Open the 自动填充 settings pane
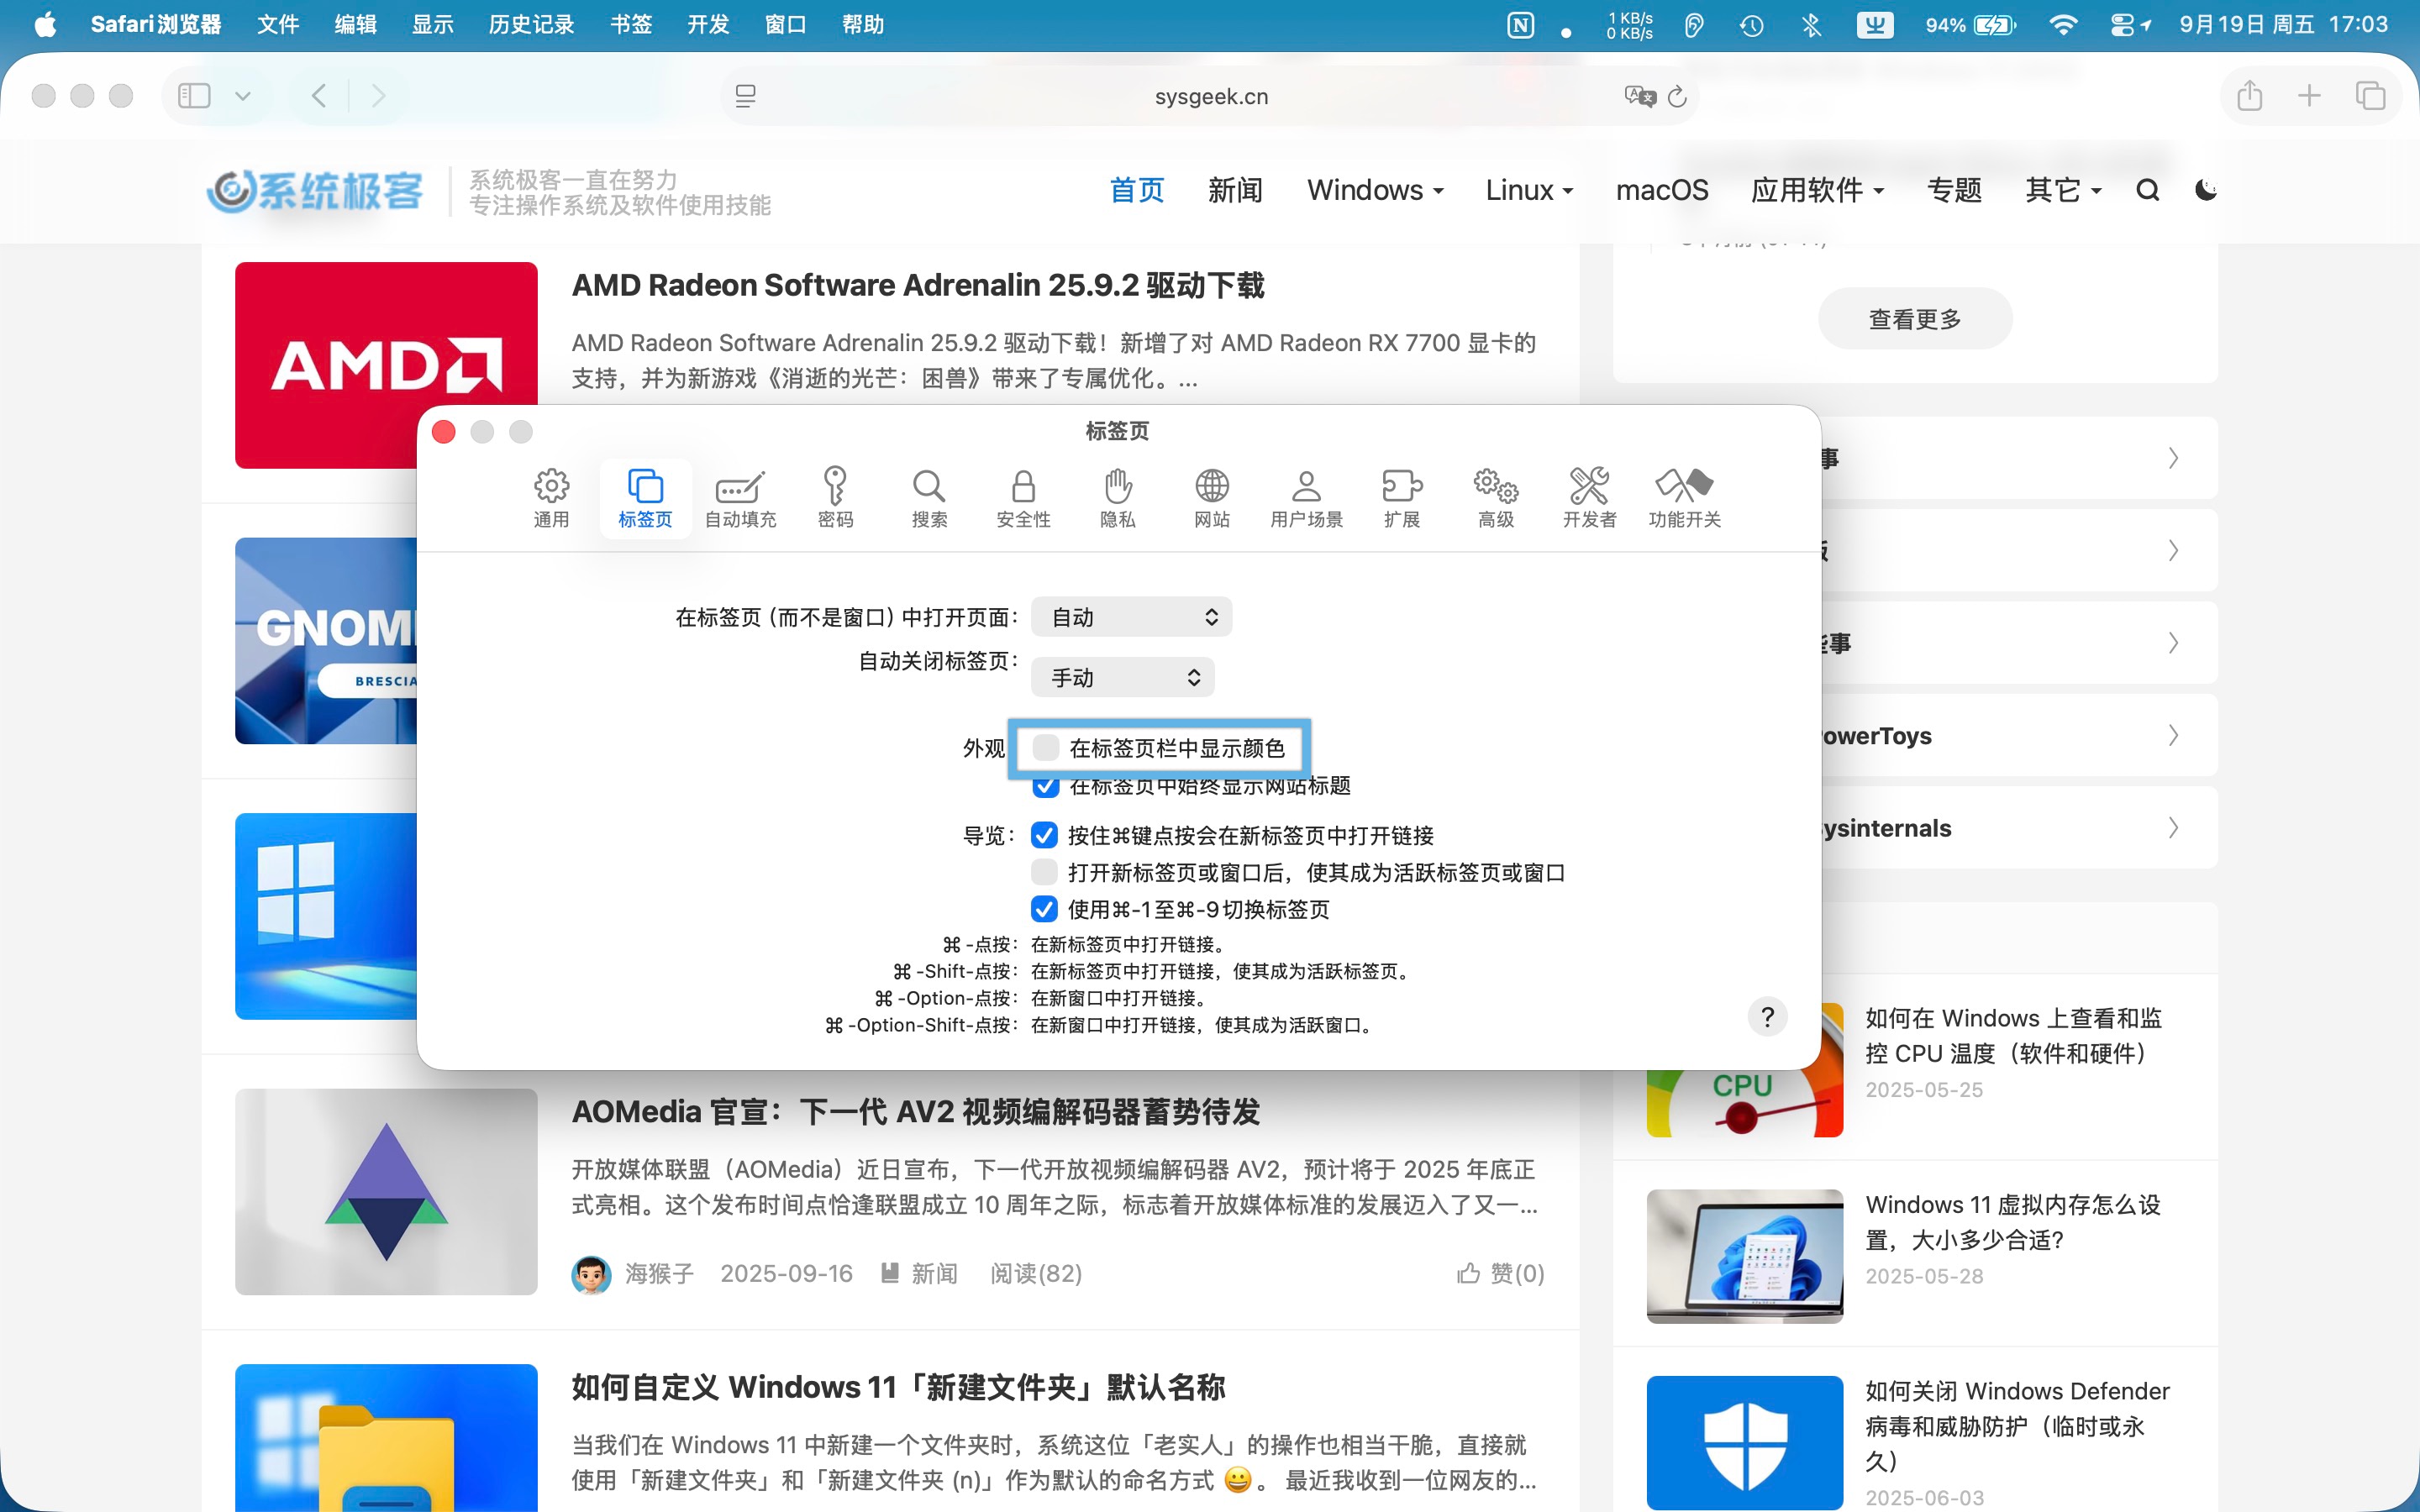2420x1512 pixels. (x=740, y=498)
